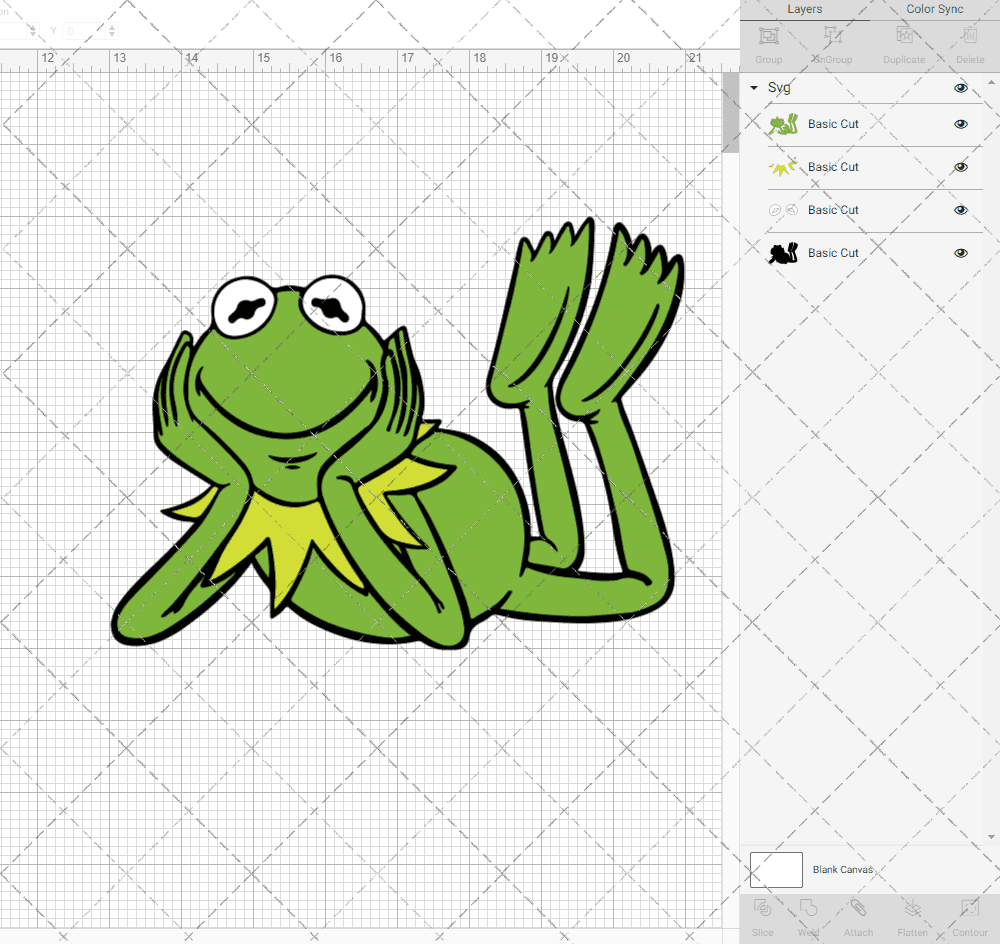Click the Group icon in Layers panel
Screen dimensions: 1000x944
[768, 36]
